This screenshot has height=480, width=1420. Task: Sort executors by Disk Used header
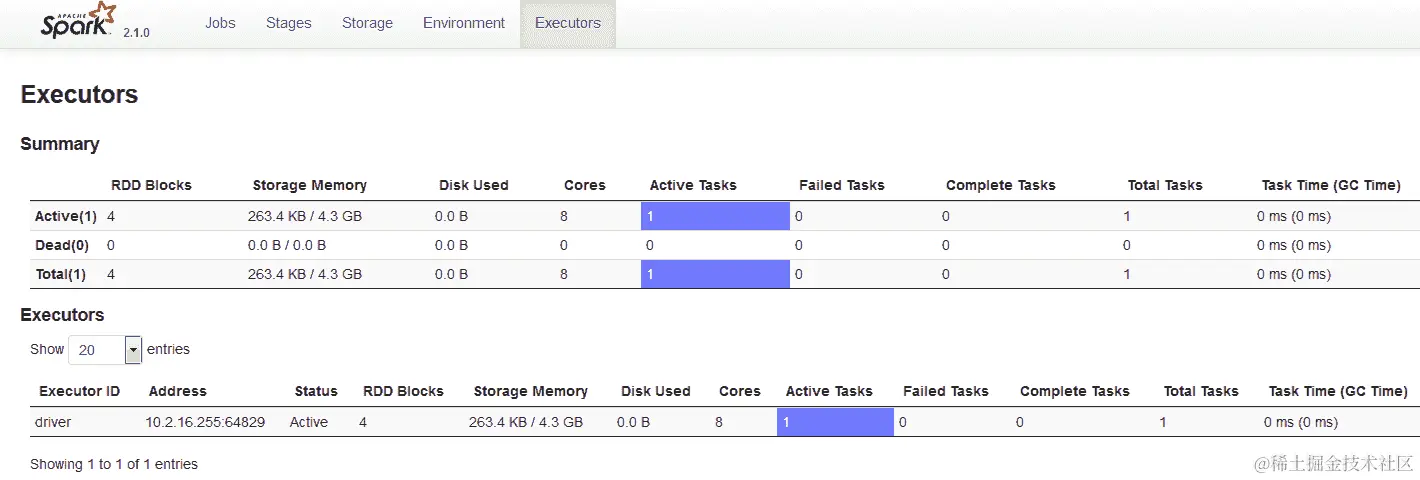point(655,391)
